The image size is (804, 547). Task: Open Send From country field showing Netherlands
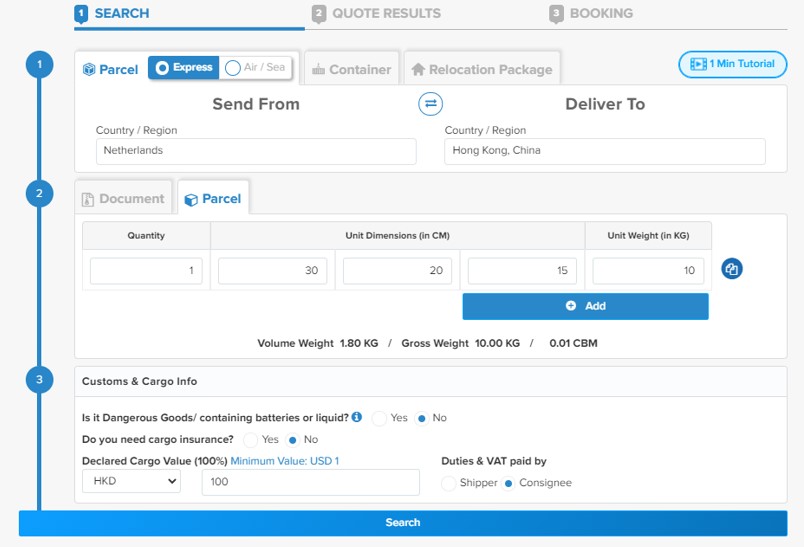(256, 151)
